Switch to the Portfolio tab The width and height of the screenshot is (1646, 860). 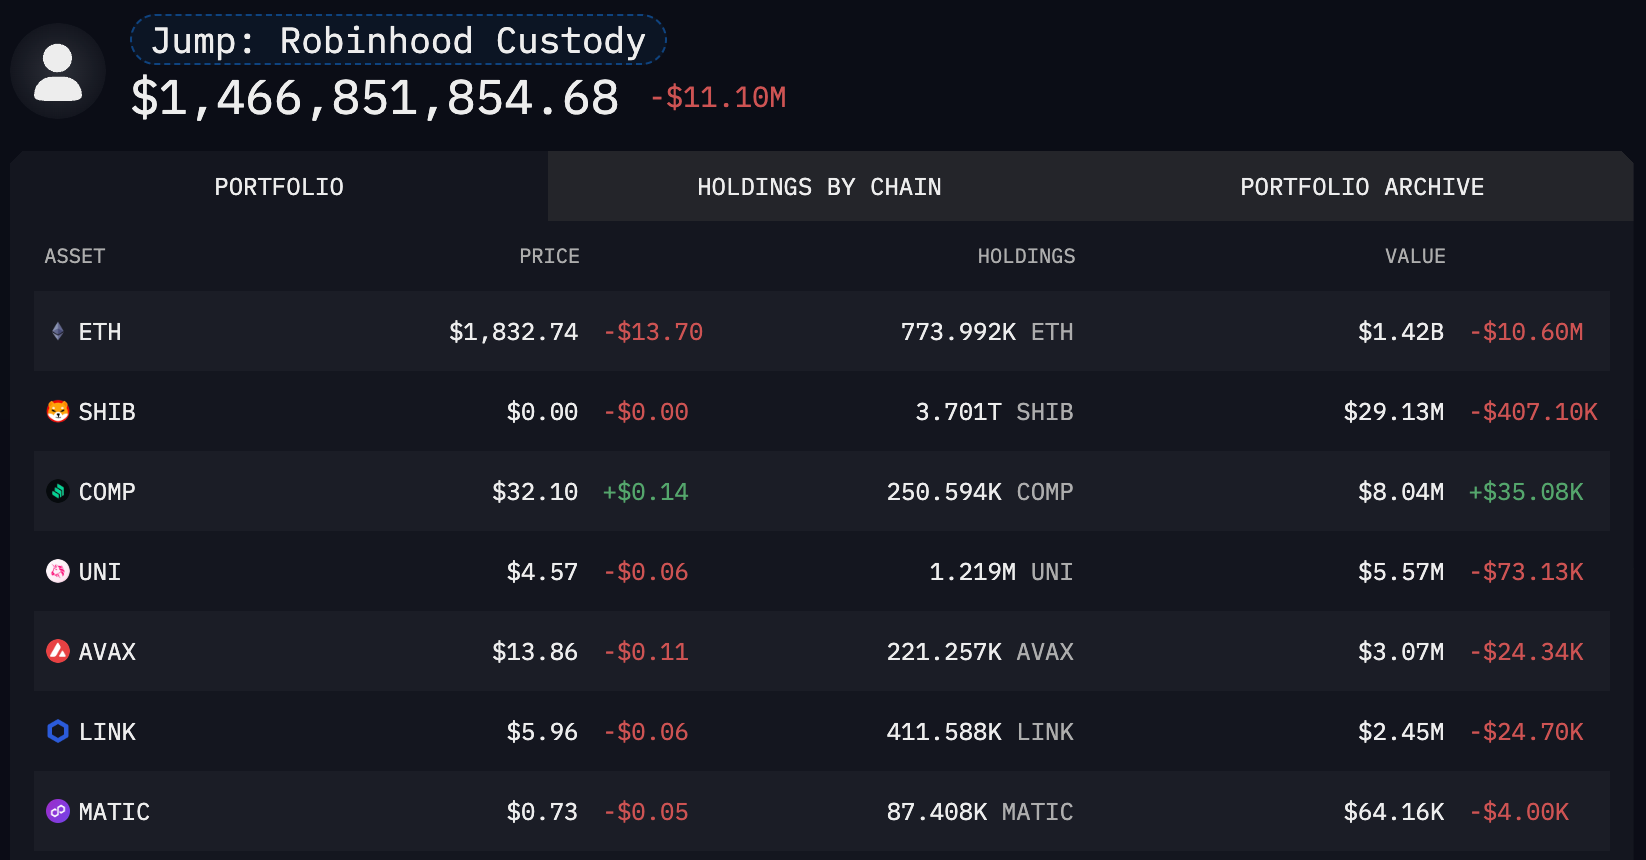[279, 187]
